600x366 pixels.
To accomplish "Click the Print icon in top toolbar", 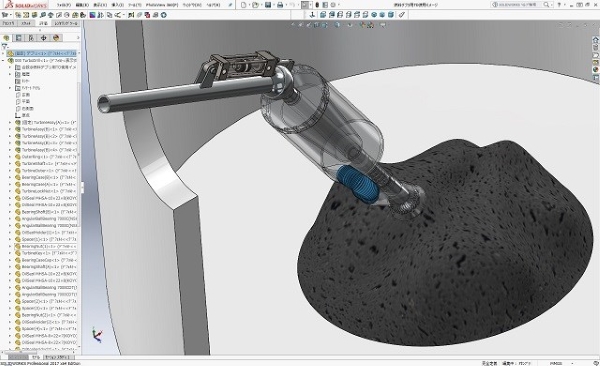I will (x=280, y=5).
